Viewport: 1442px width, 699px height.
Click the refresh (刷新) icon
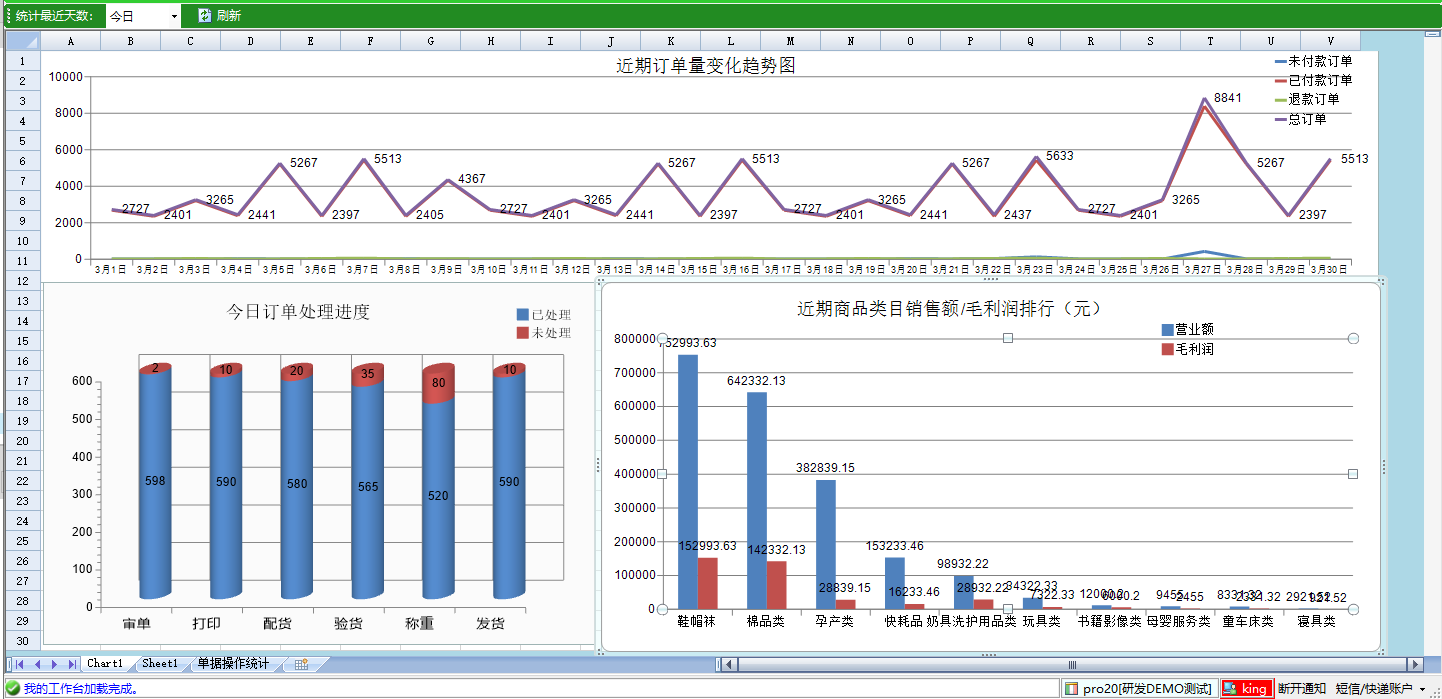204,15
